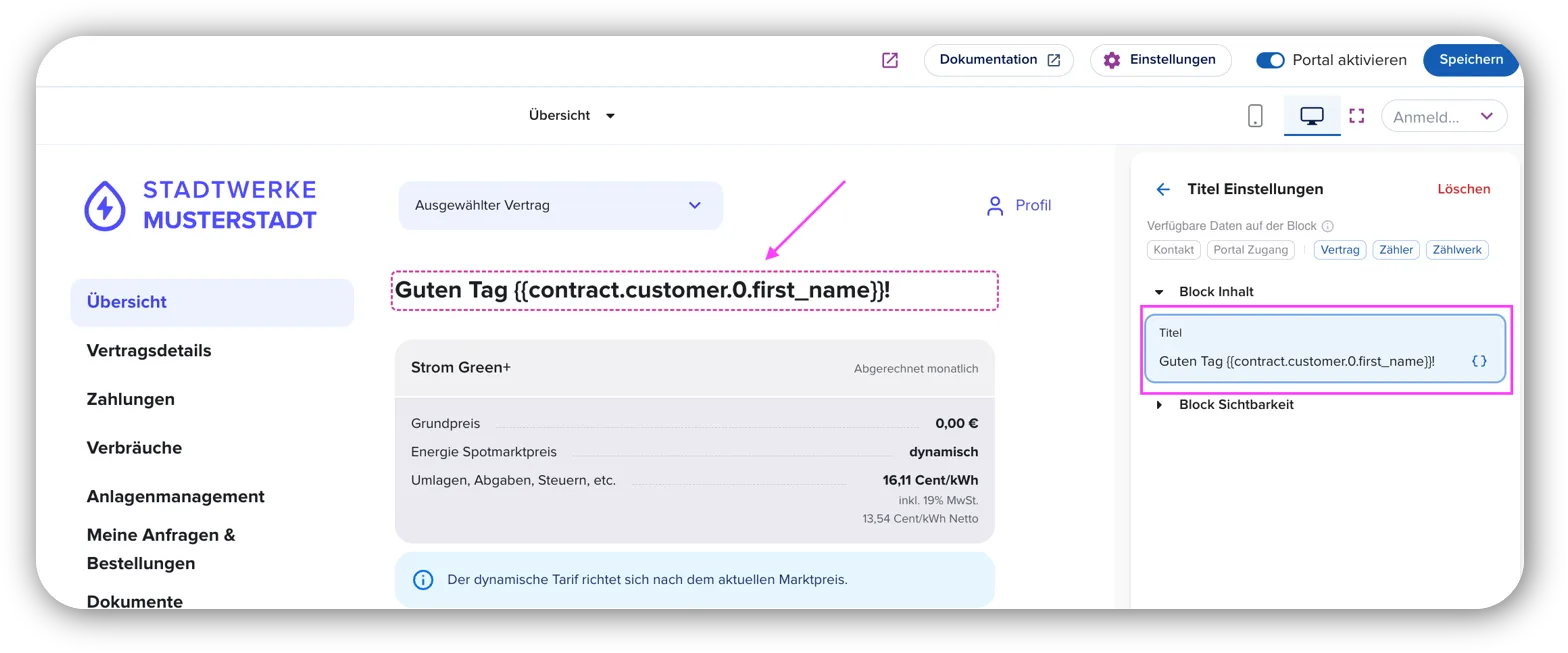Screen dimensions: 1568x653
Task: Click the Energie Spotmarktpreis row label
Action: (484, 452)
